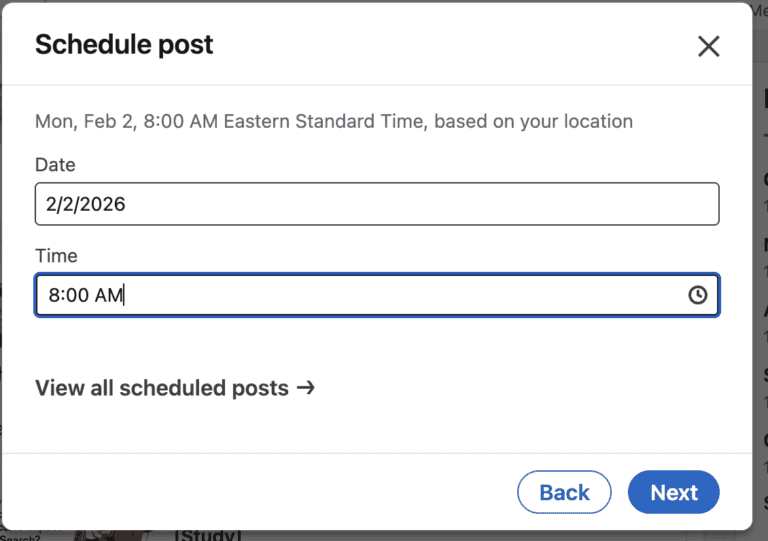Click the Time field label
The height and width of the screenshot is (541, 768).
pyautogui.click(x=56, y=256)
